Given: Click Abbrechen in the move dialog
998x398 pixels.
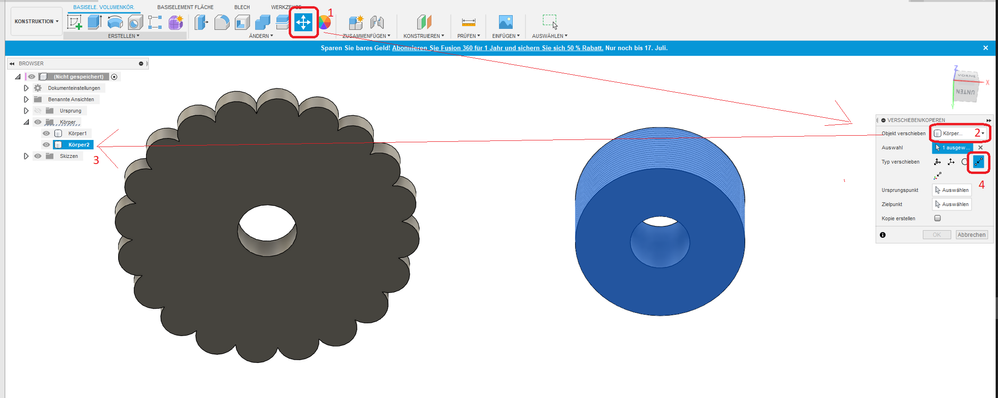Looking at the screenshot, I should tap(972, 235).
